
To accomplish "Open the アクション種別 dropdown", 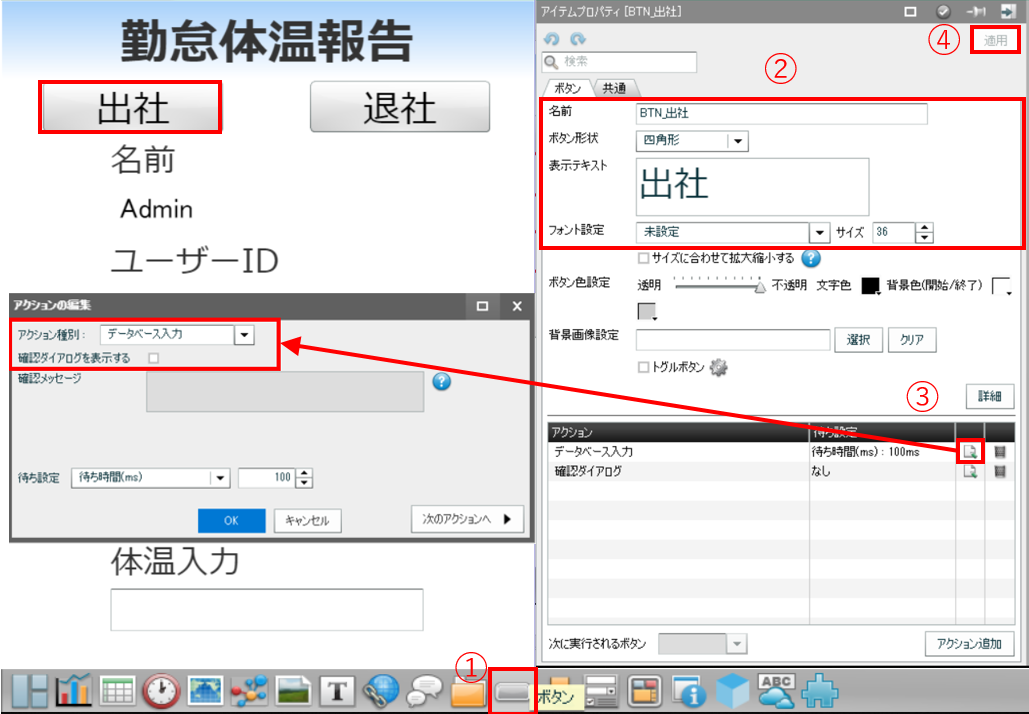I will coord(244,335).
